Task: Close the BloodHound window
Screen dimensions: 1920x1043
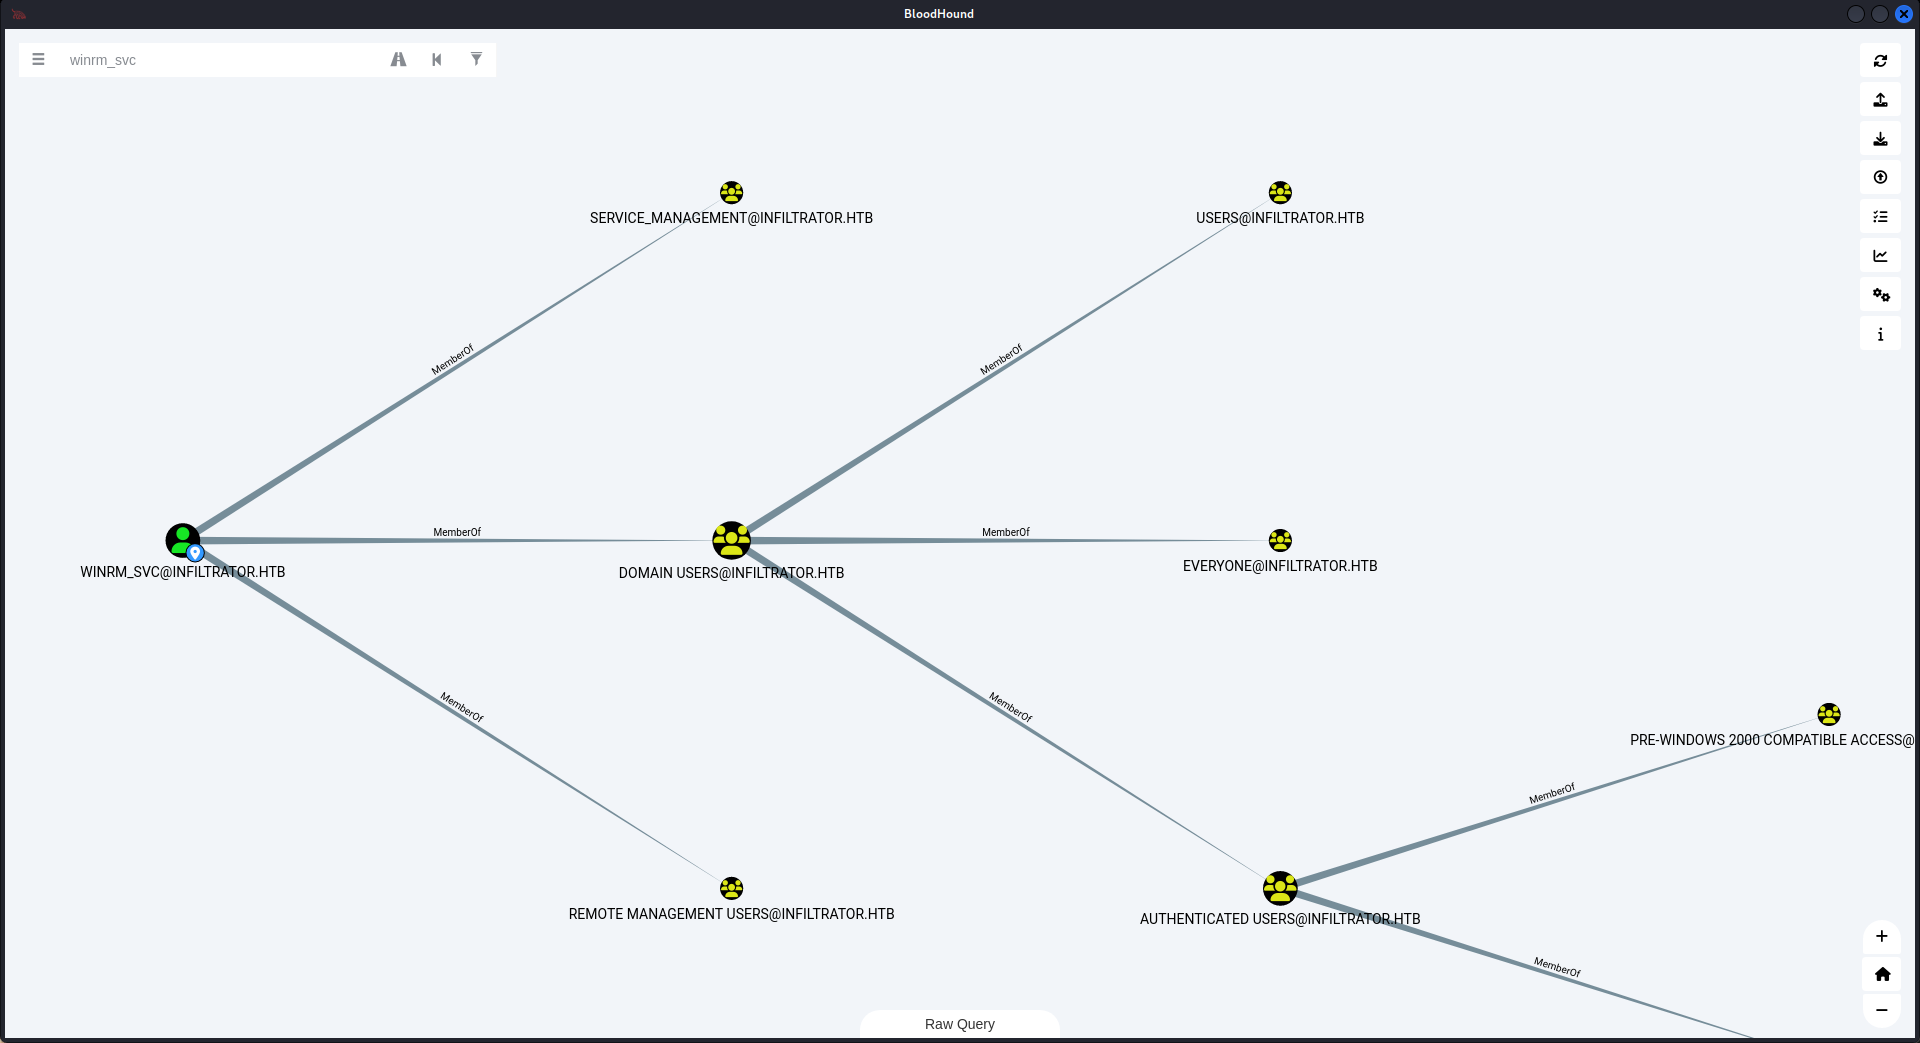Action: coord(1904,14)
